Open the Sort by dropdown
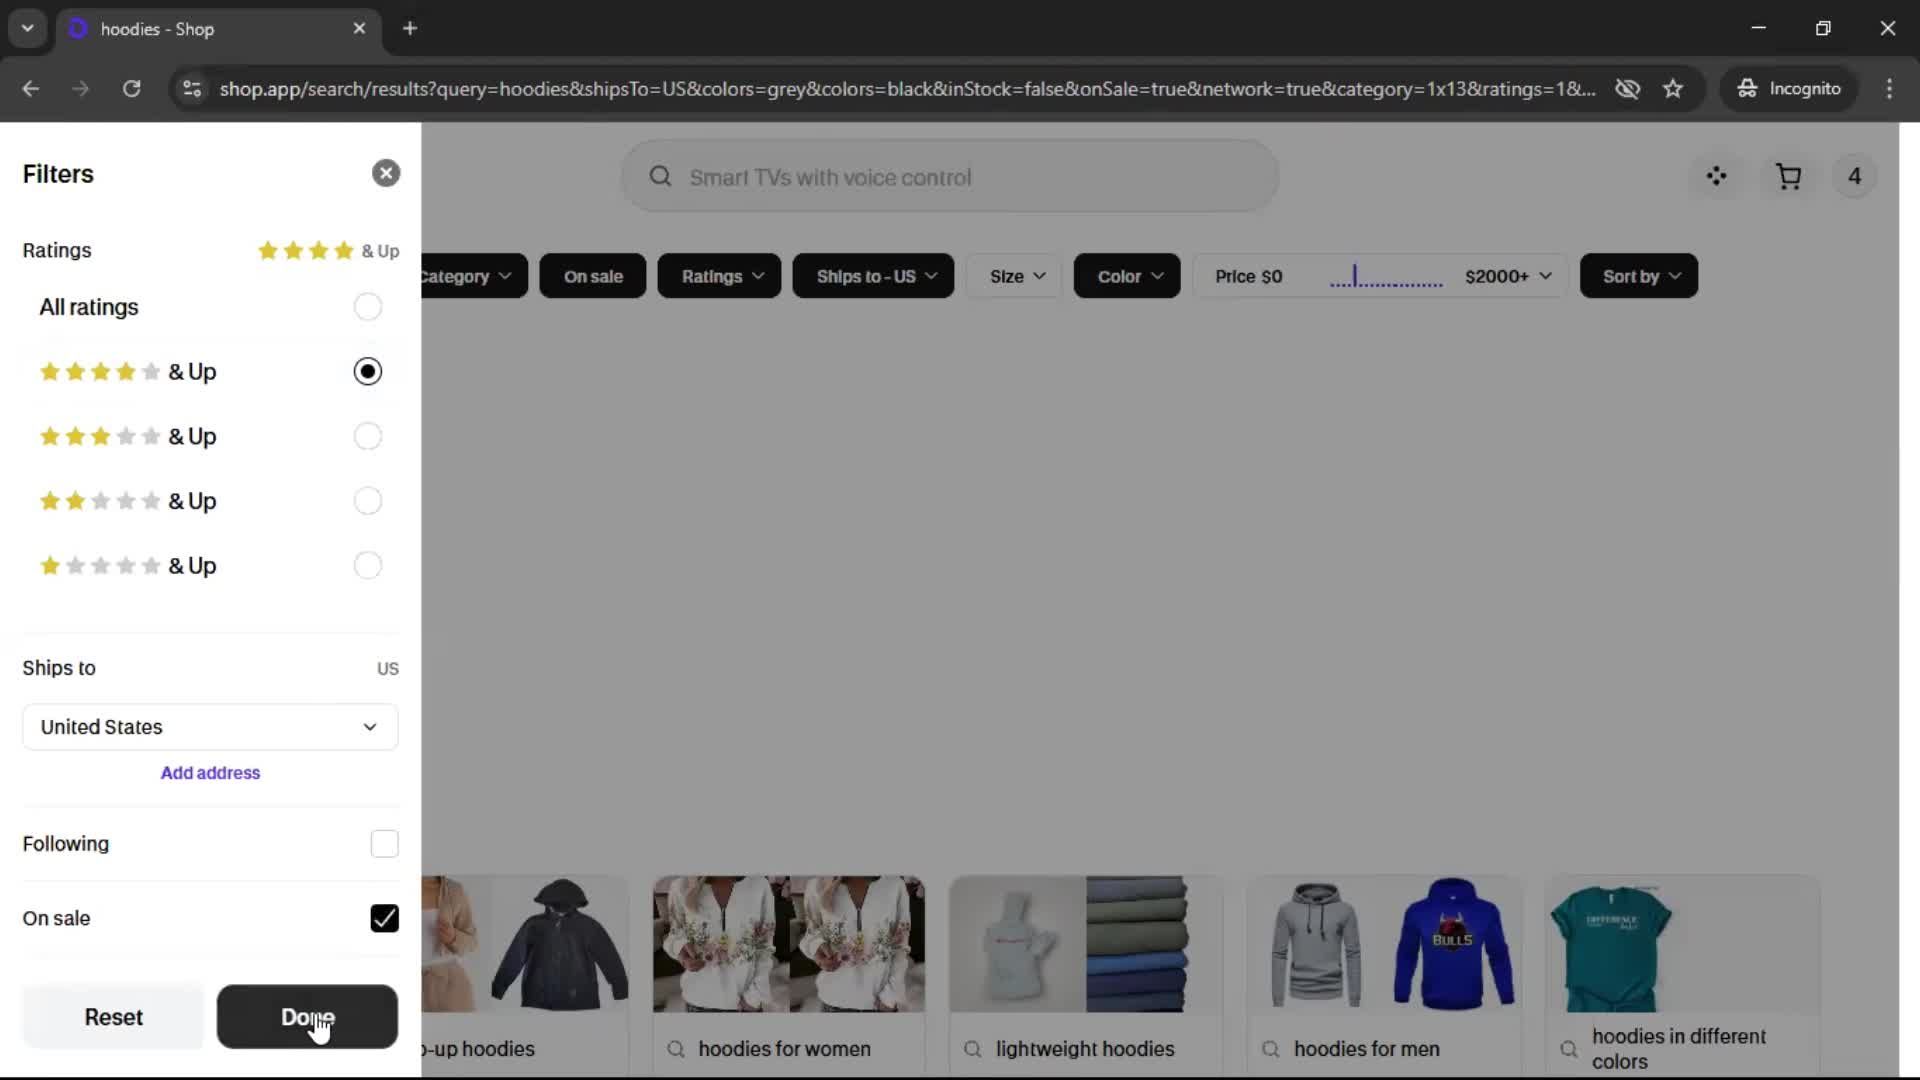 point(1639,276)
